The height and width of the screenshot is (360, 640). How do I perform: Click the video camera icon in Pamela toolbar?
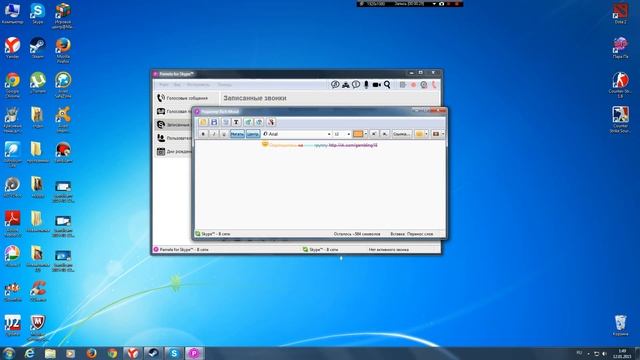click(x=377, y=84)
